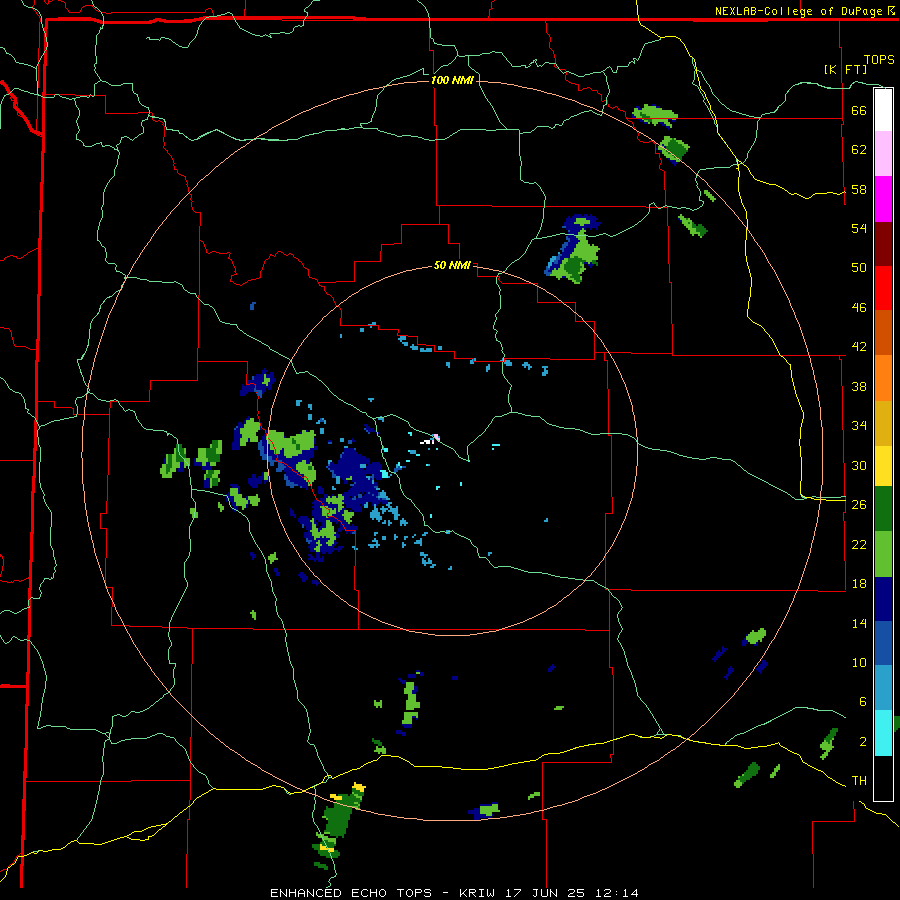Click legend value 18

point(859,584)
